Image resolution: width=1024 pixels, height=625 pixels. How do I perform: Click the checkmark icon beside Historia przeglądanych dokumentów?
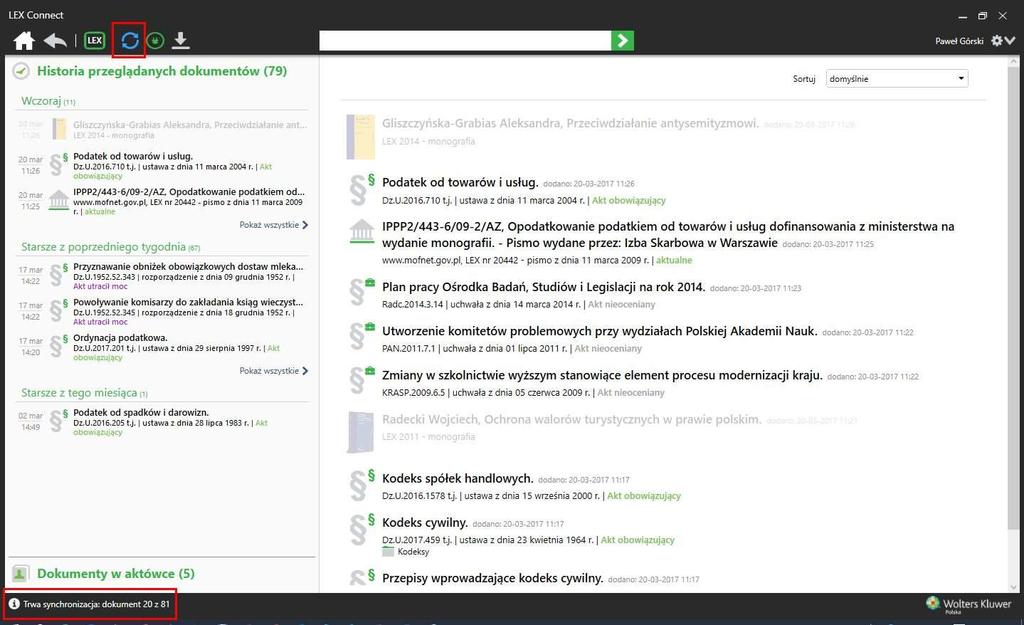21,71
